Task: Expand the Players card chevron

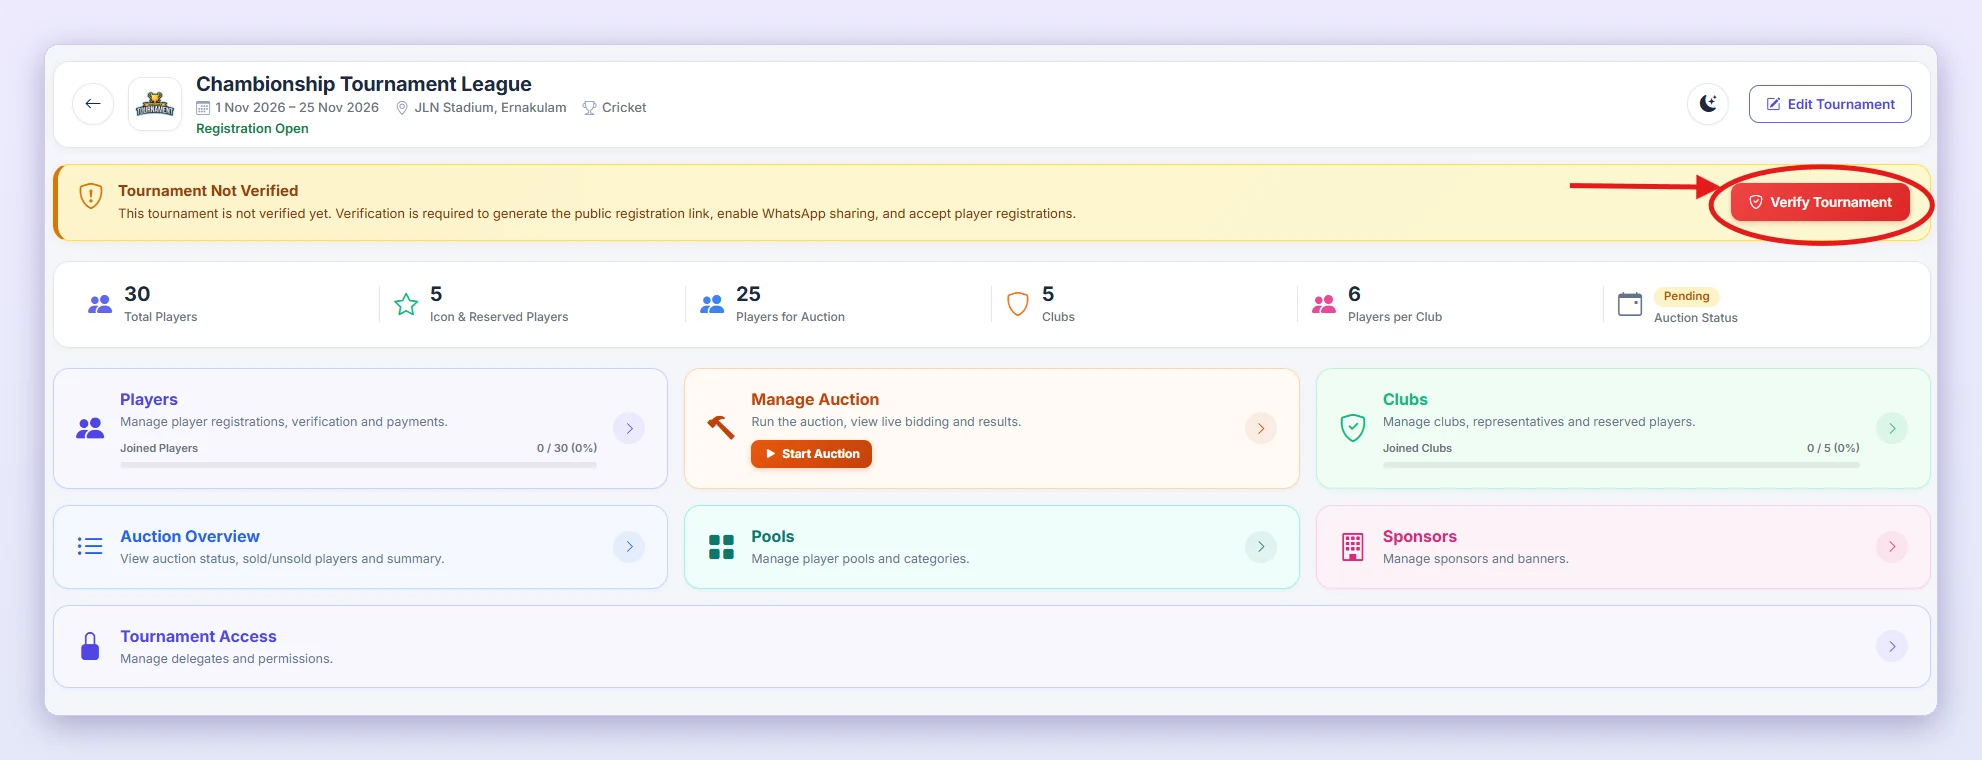Action: (x=629, y=428)
